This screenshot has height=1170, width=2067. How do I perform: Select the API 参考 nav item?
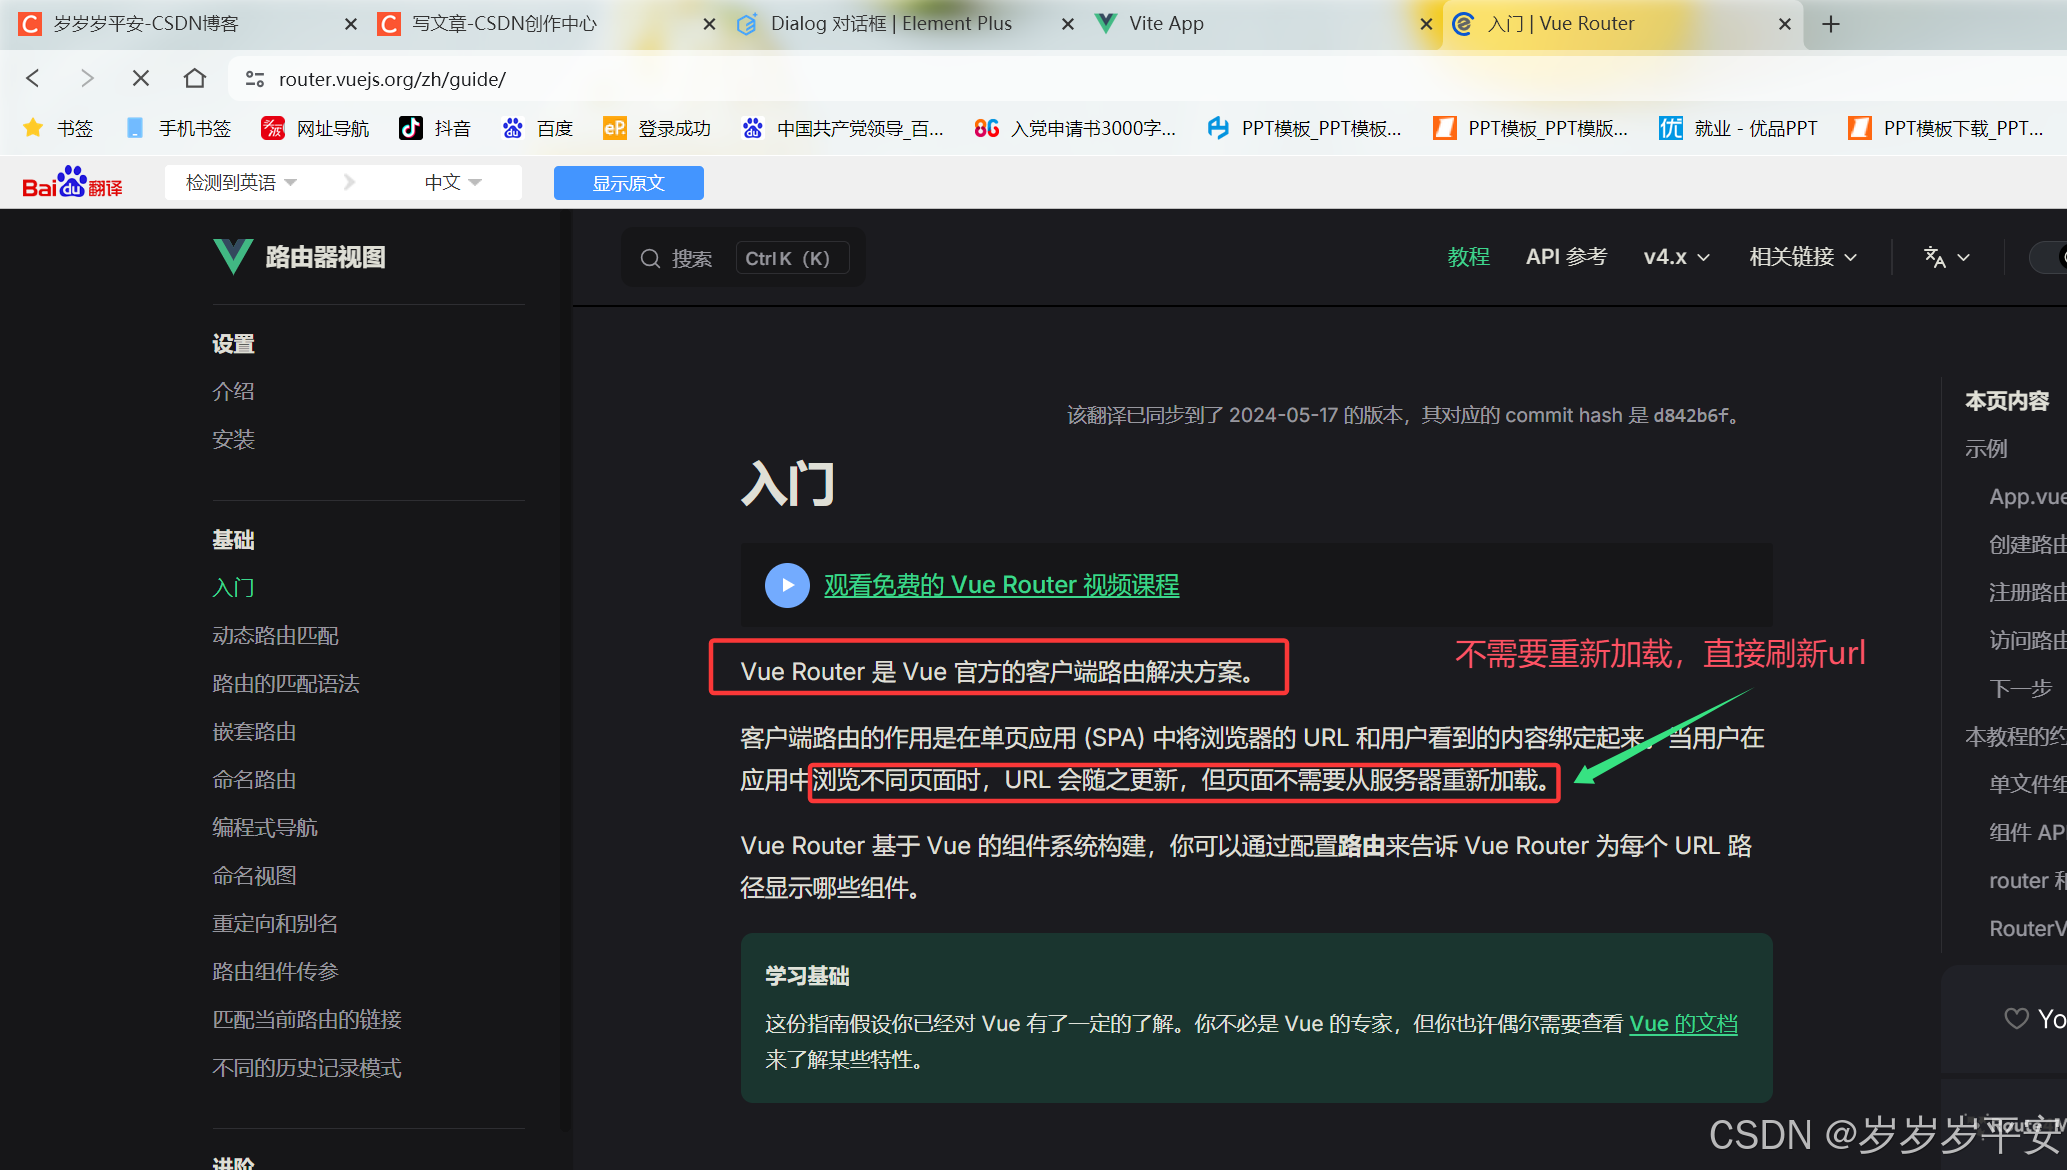point(1566,257)
